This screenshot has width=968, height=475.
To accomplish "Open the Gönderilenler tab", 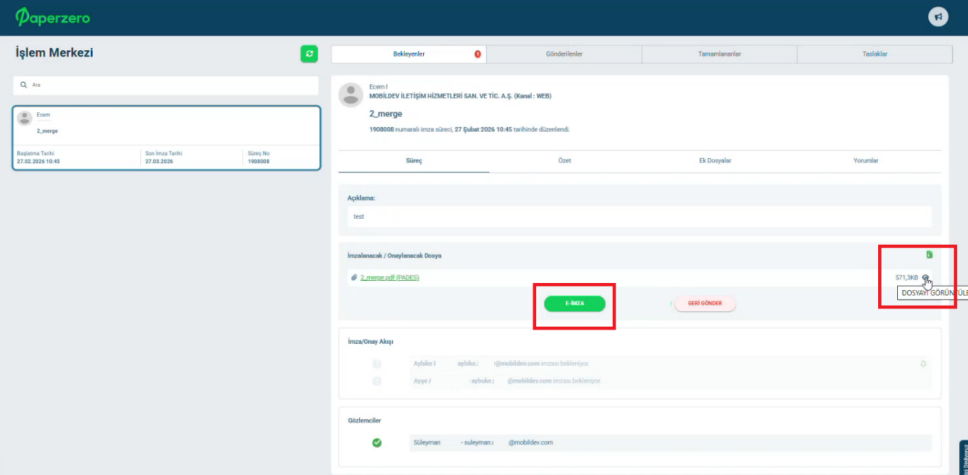I will [562, 54].
